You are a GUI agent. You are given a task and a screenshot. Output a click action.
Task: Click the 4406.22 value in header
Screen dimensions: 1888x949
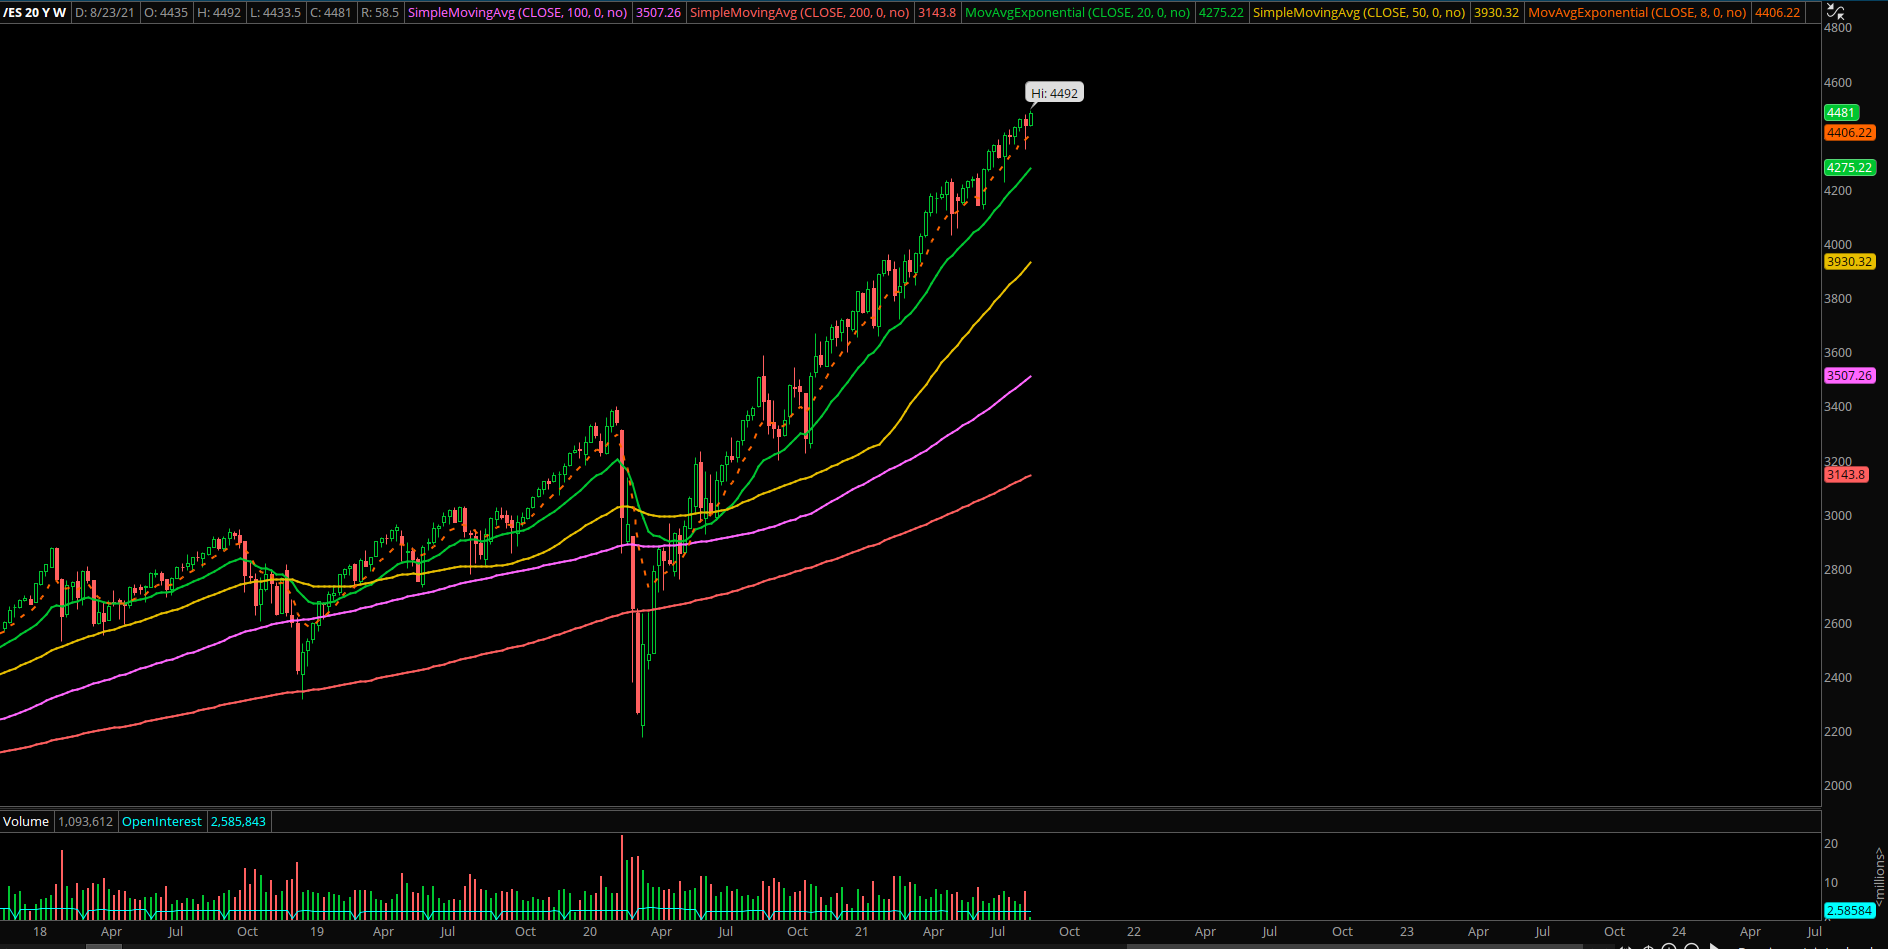(x=1778, y=13)
